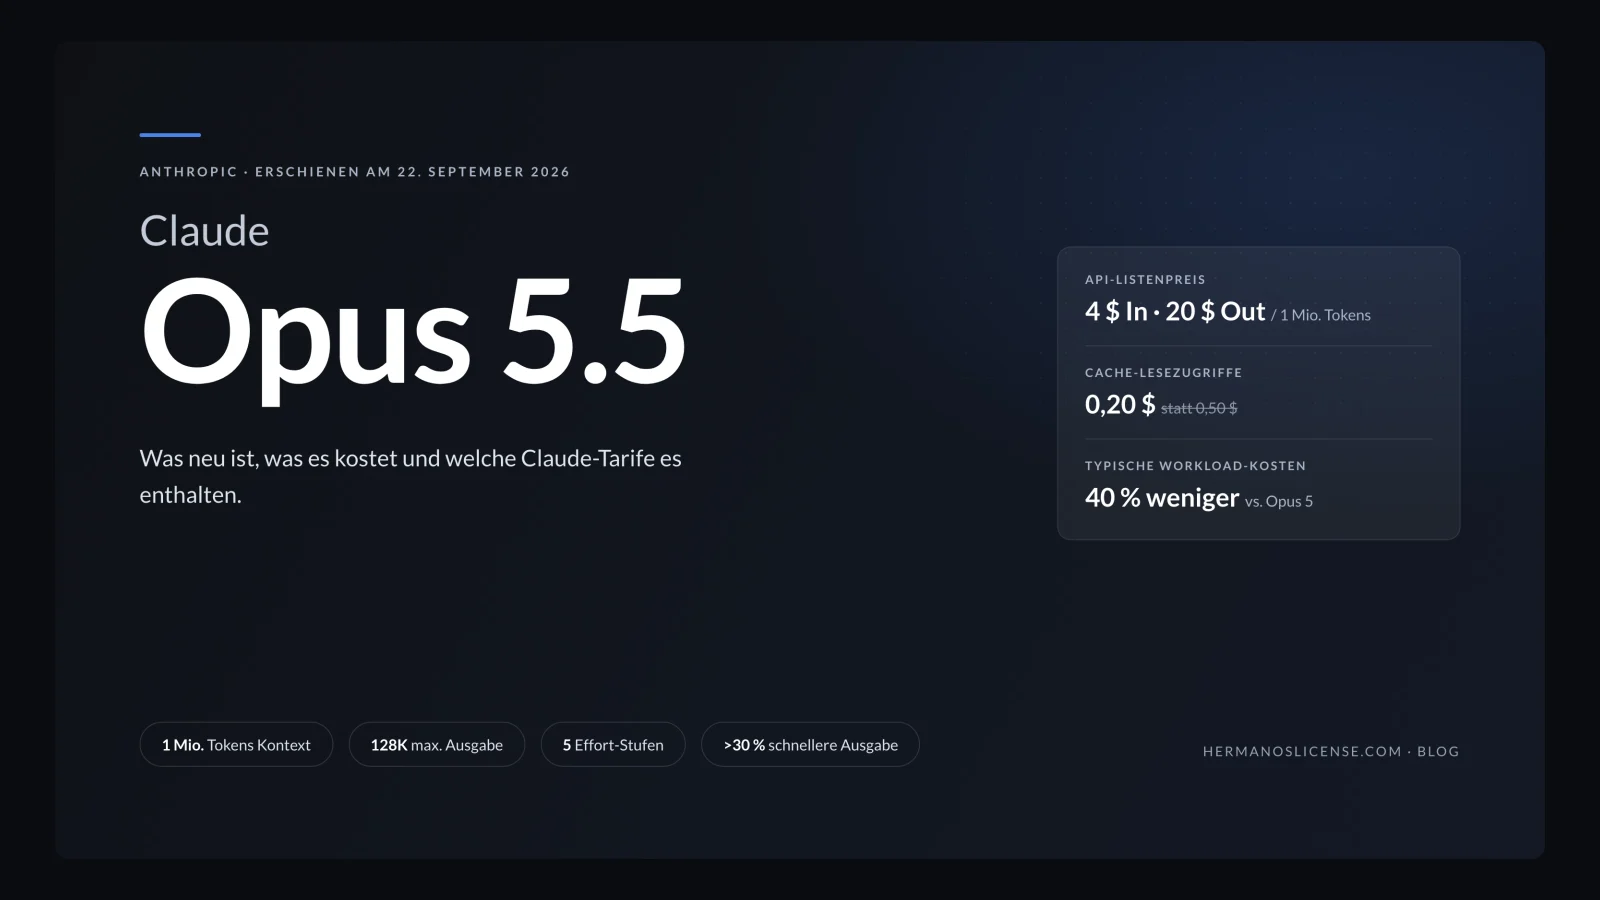The height and width of the screenshot is (900, 1600).
Task: Click the 'CACHE-LESEZUGRIFFE' label
Action: coord(1163,373)
